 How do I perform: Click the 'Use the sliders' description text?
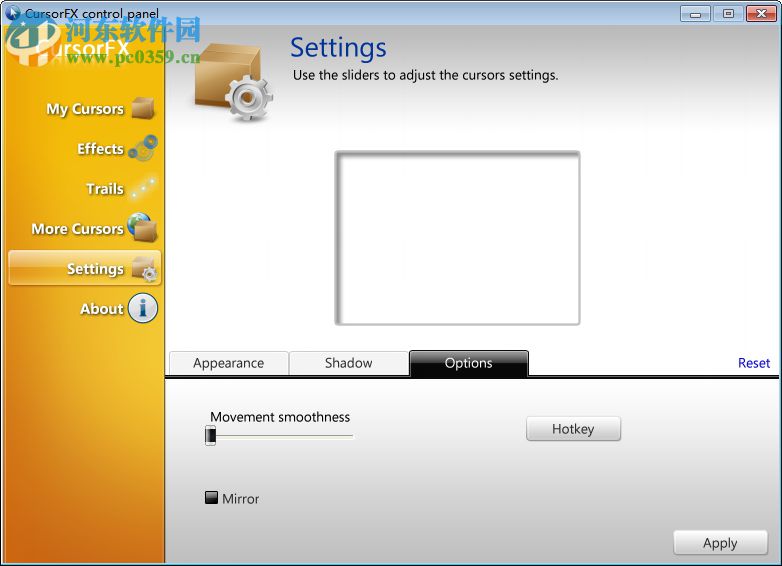click(425, 75)
